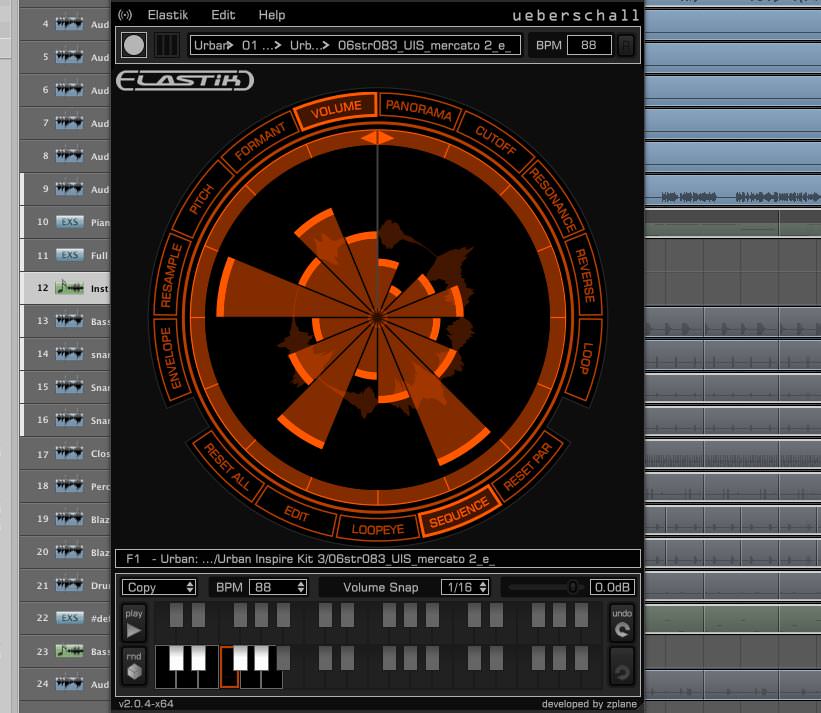
Task: Toggle the REVERSE parameter on the loopeye ring
Action: click(585, 275)
